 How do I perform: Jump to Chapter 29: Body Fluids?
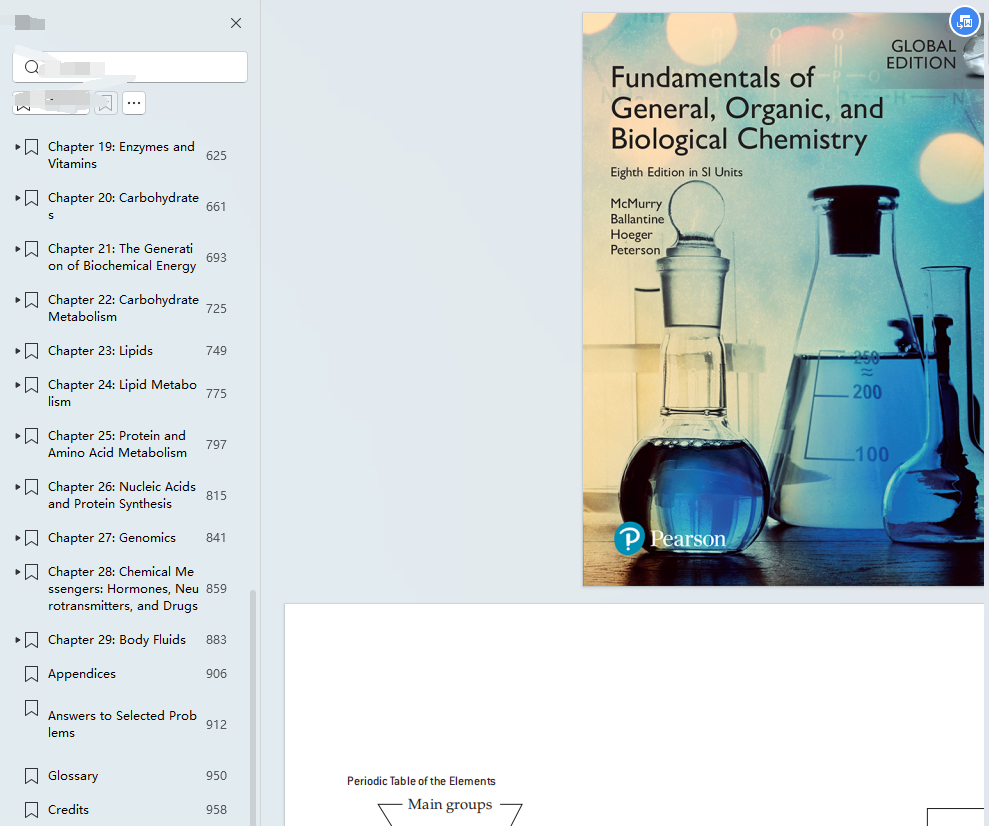117,640
